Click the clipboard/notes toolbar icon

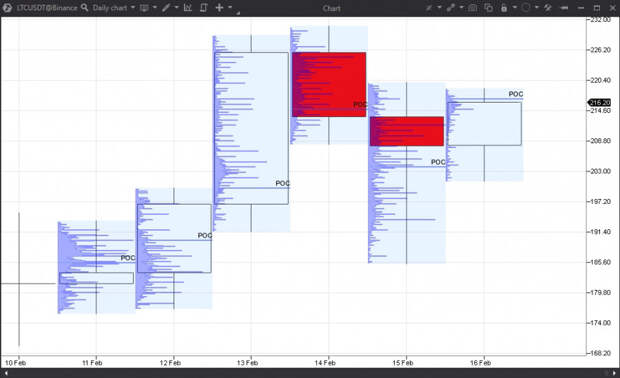[x=204, y=8]
